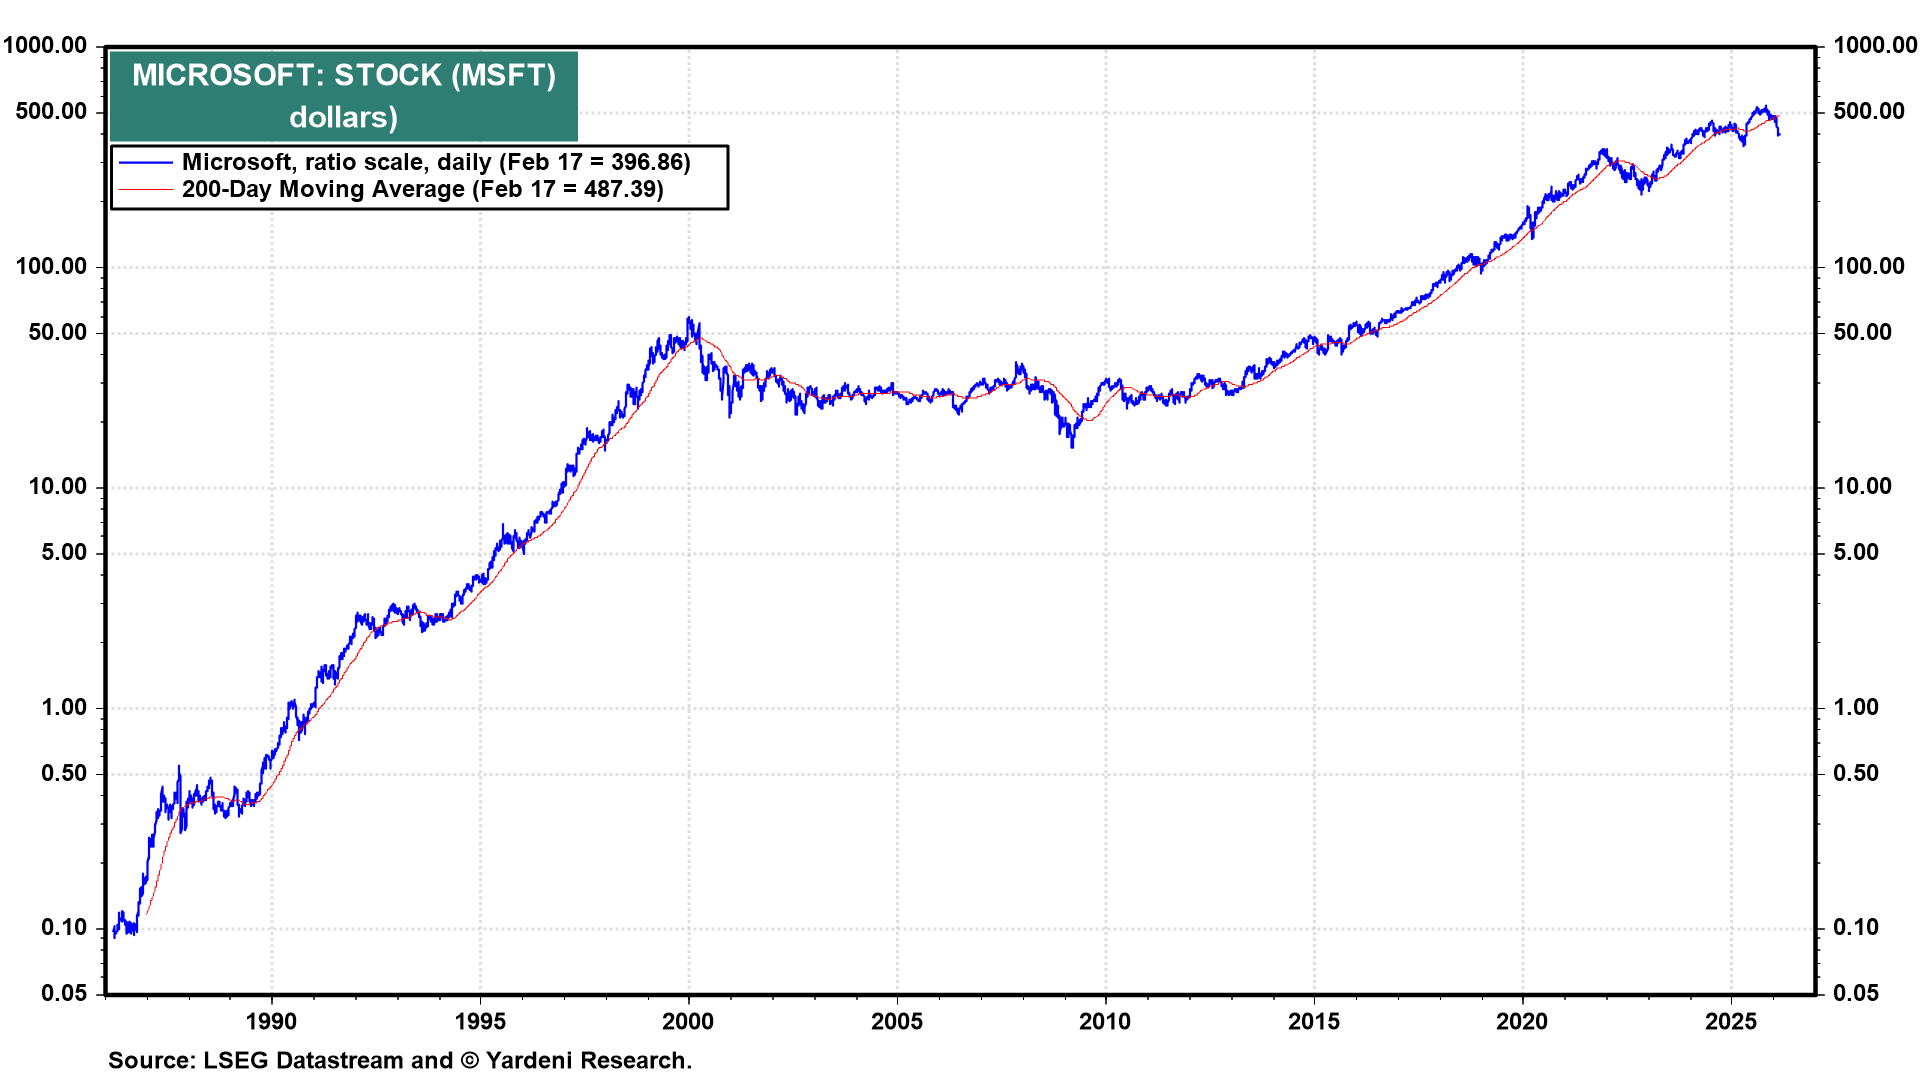This screenshot has height=1080, width=1920.
Task: Click the left axis 0.05 label
Action: click(x=64, y=993)
